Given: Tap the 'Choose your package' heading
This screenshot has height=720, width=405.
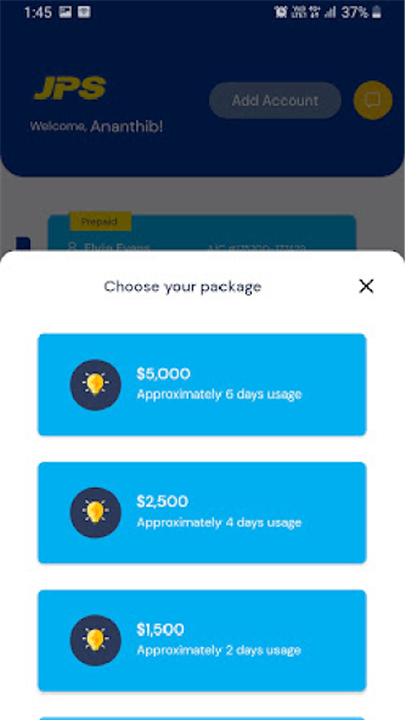Looking at the screenshot, I should point(183,287).
